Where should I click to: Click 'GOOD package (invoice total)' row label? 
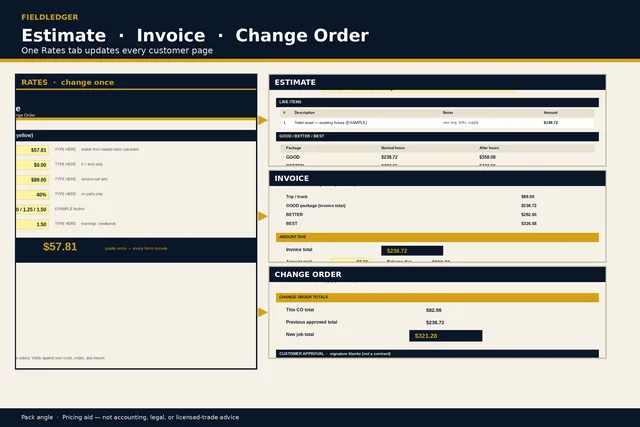pyautogui.click(x=316, y=206)
